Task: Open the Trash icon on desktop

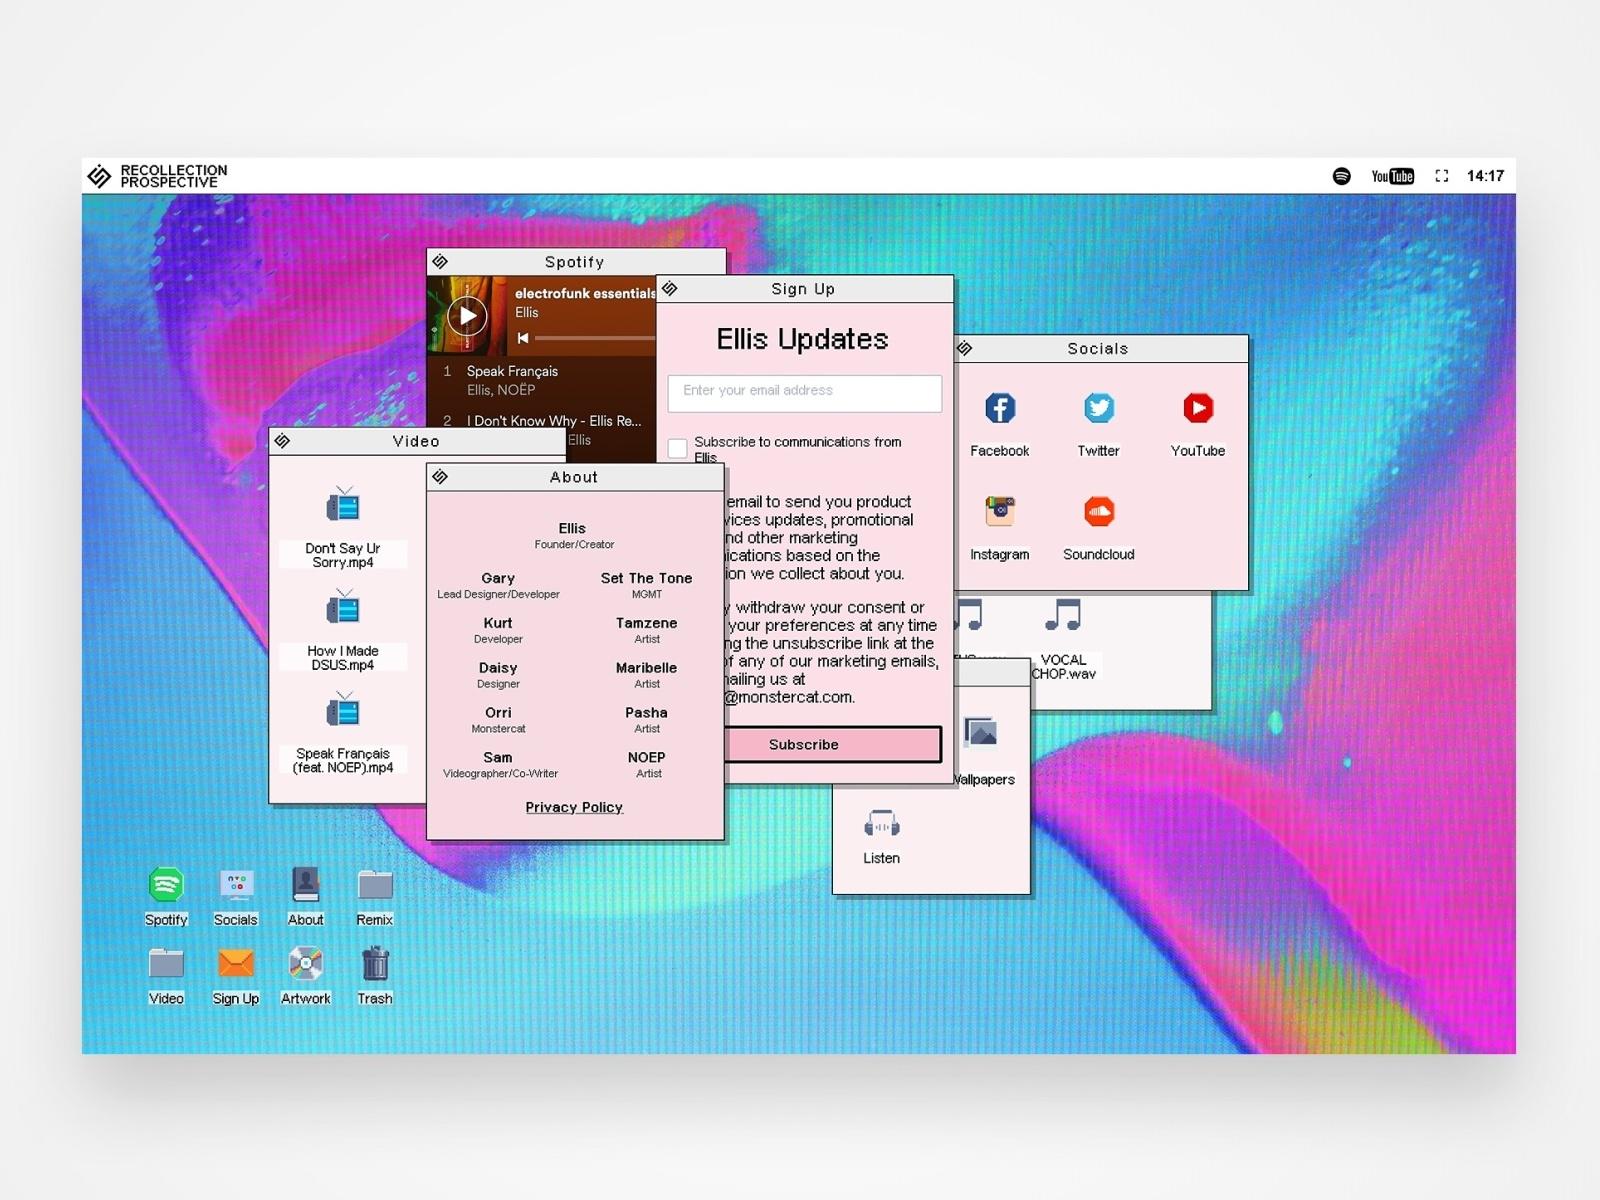Action: coord(375,964)
